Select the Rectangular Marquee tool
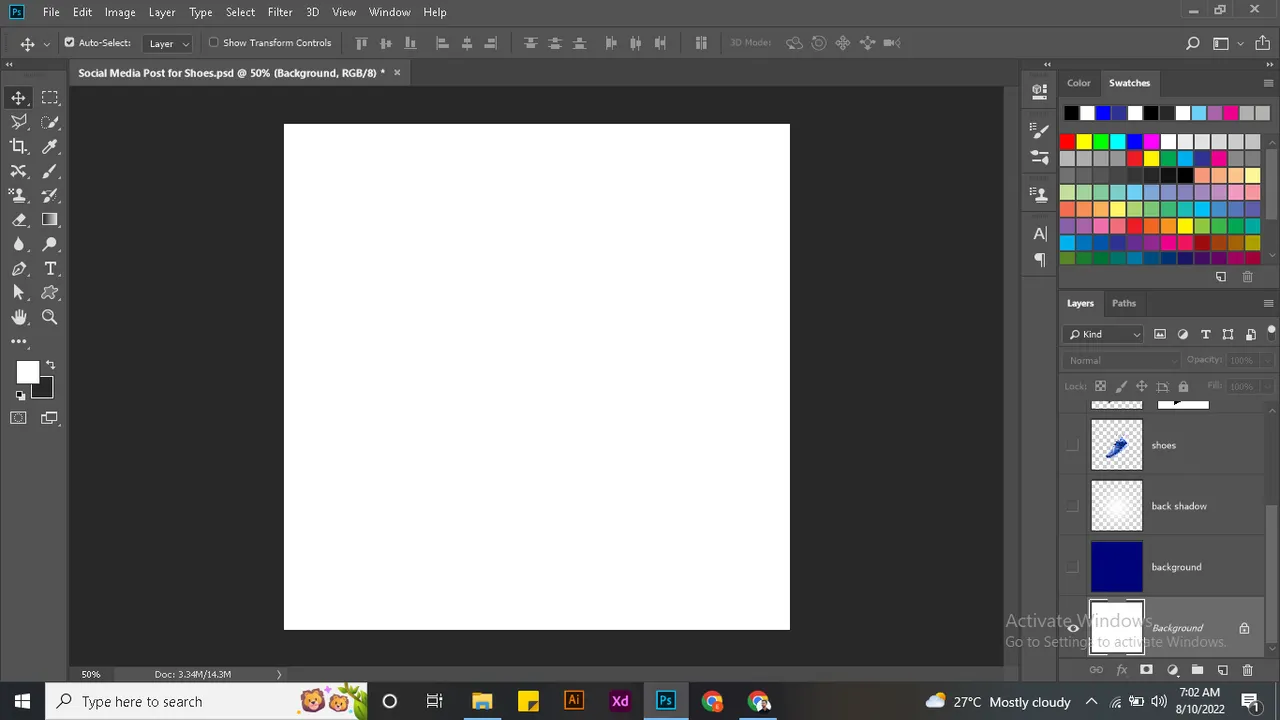This screenshot has width=1280, height=720. (50, 98)
